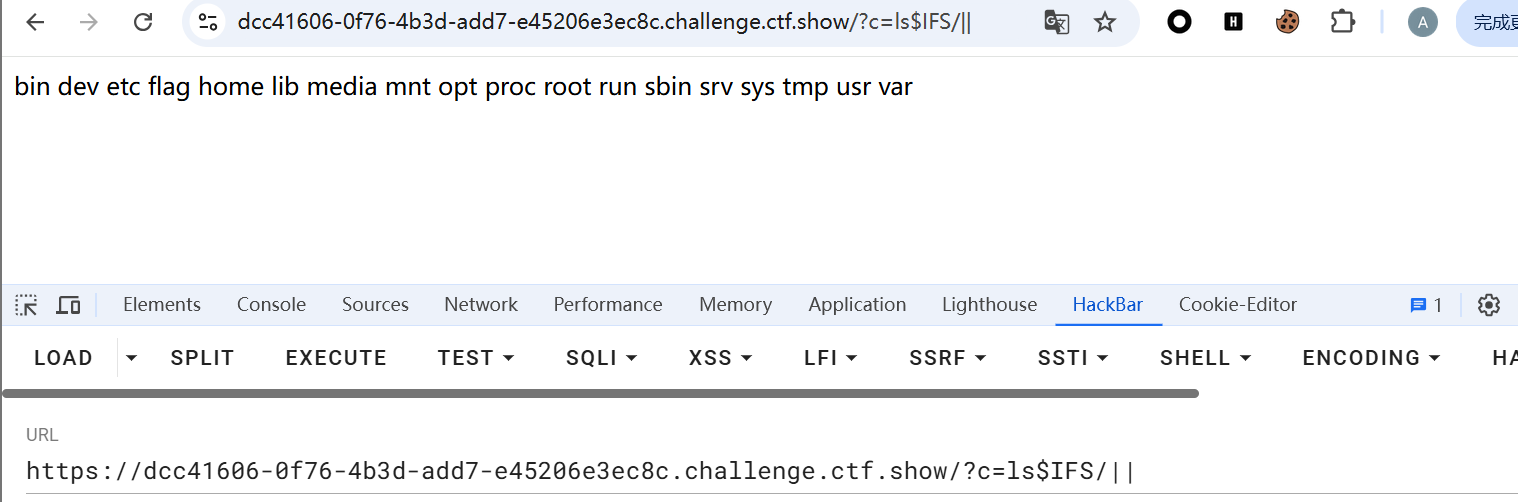
Task: Bookmark this page with star icon
Action: pos(1105,22)
